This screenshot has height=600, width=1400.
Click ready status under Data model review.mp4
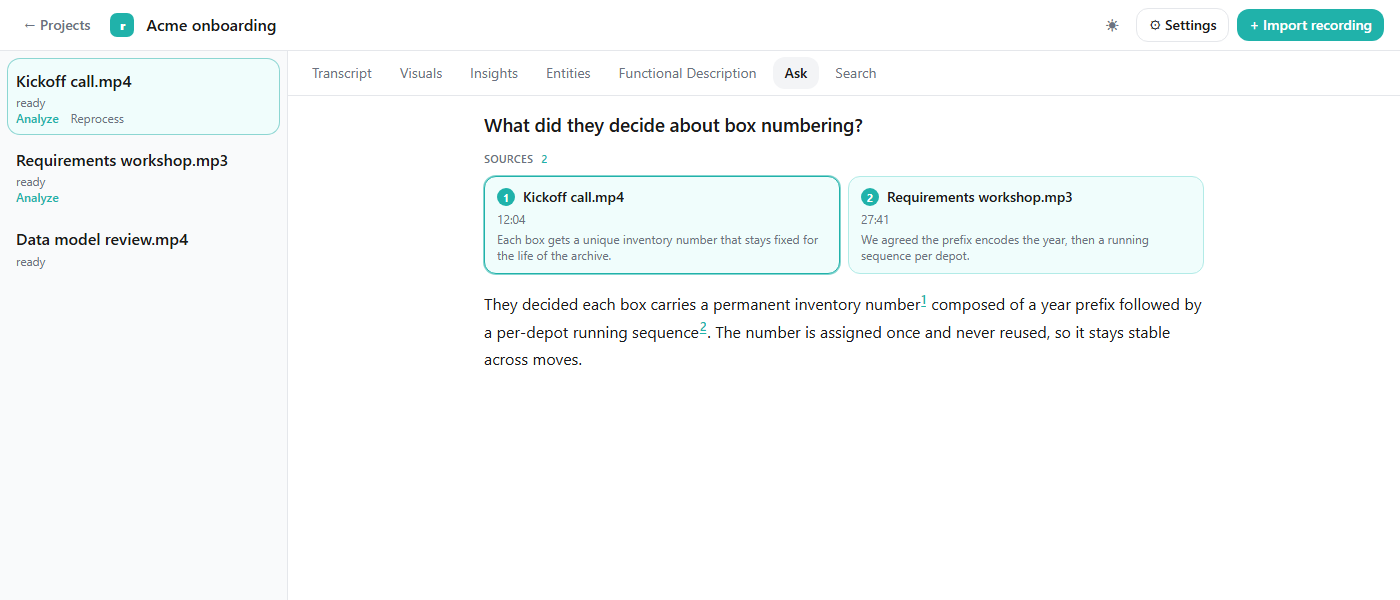(x=31, y=262)
